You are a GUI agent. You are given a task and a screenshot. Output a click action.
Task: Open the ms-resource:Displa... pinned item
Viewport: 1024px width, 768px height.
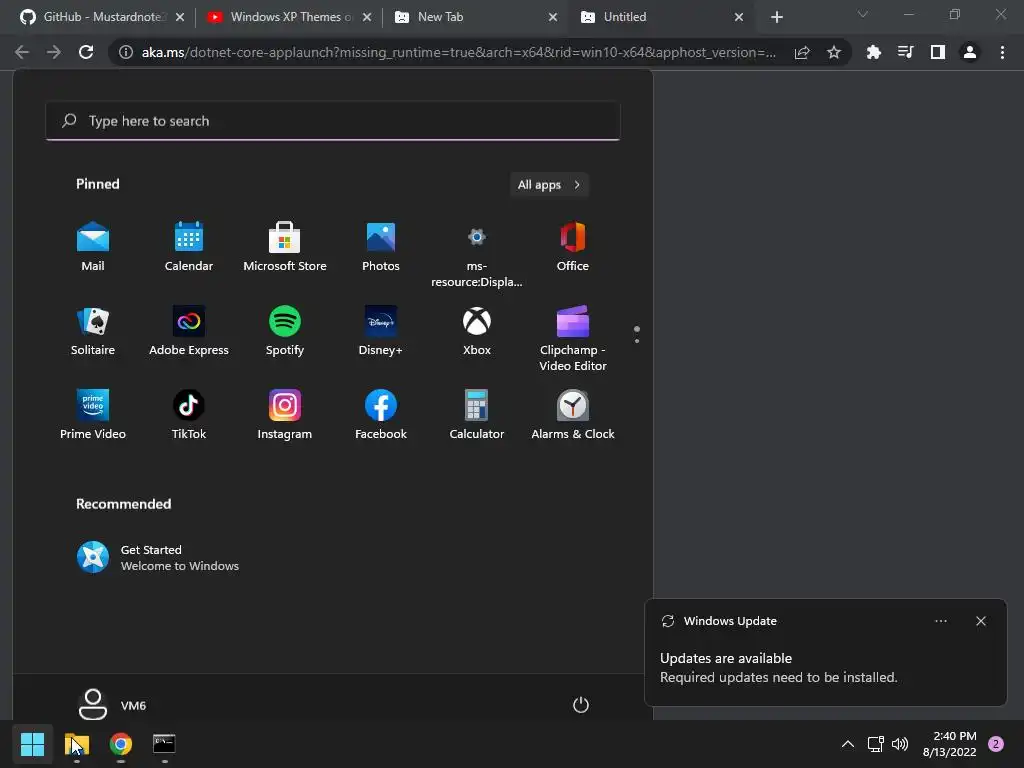pos(477,255)
